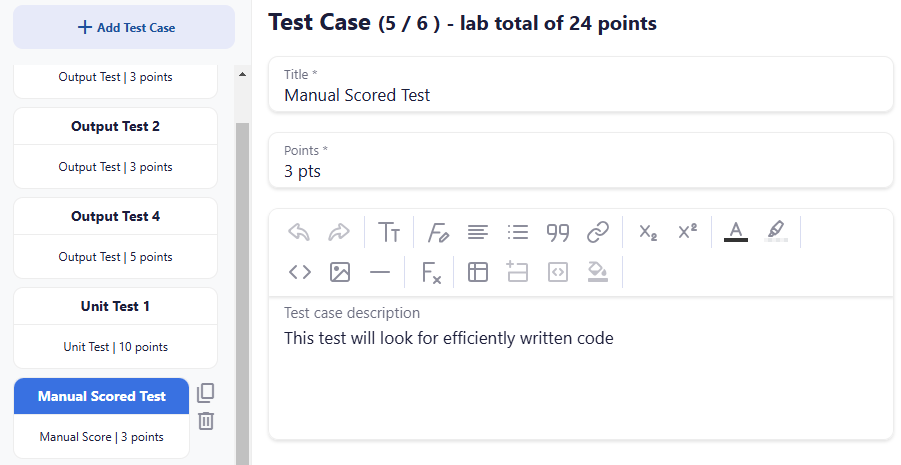Select the Unit Test 1 card
This screenshot has width=901, height=465.
115,328
